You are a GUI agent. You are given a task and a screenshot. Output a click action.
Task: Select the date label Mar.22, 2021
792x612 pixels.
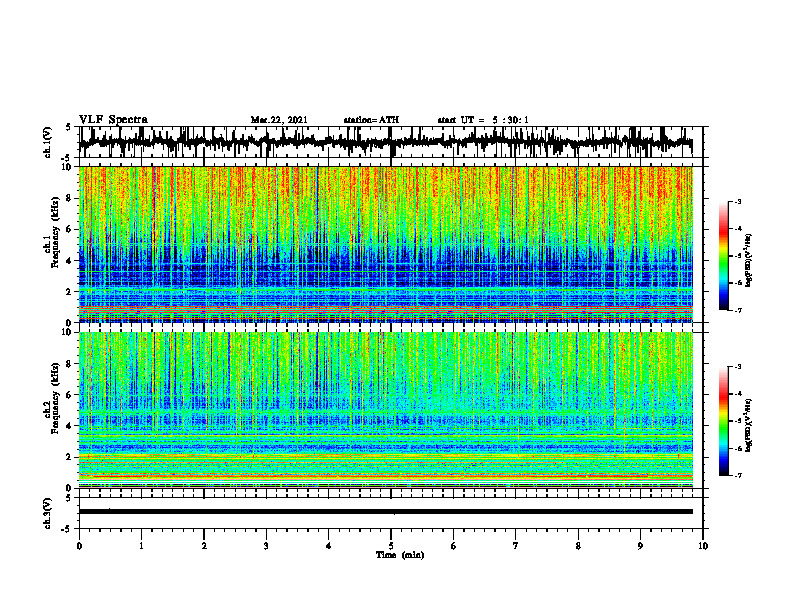pyautogui.click(x=279, y=120)
